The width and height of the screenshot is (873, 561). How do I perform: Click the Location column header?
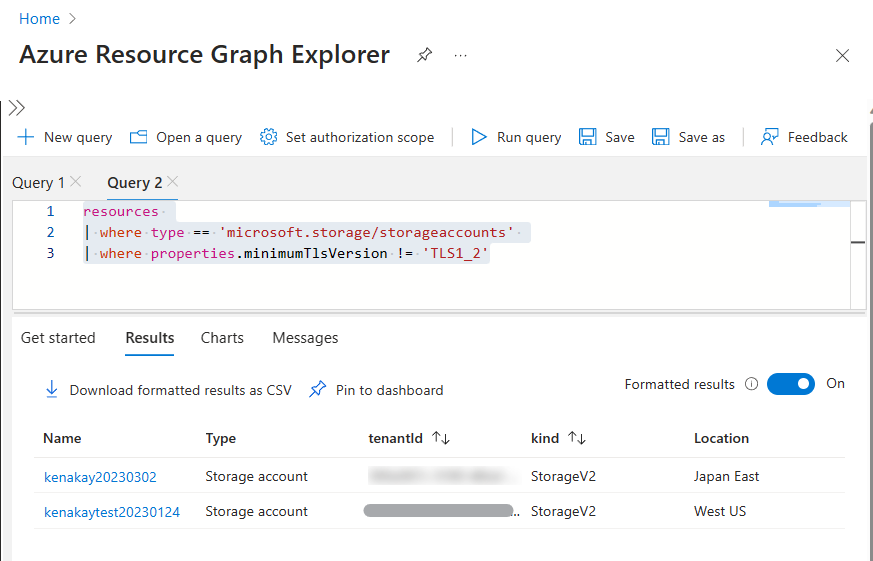721,439
